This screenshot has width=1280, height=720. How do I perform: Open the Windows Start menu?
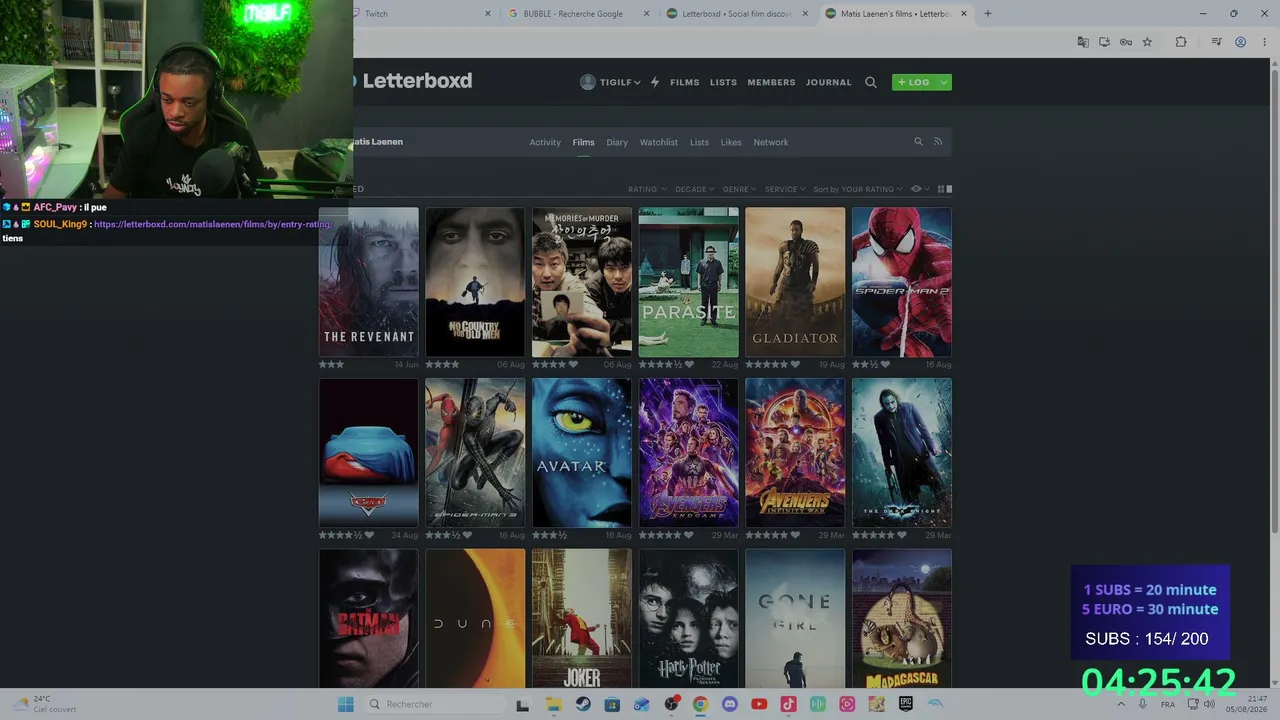click(x=346, y=704)
